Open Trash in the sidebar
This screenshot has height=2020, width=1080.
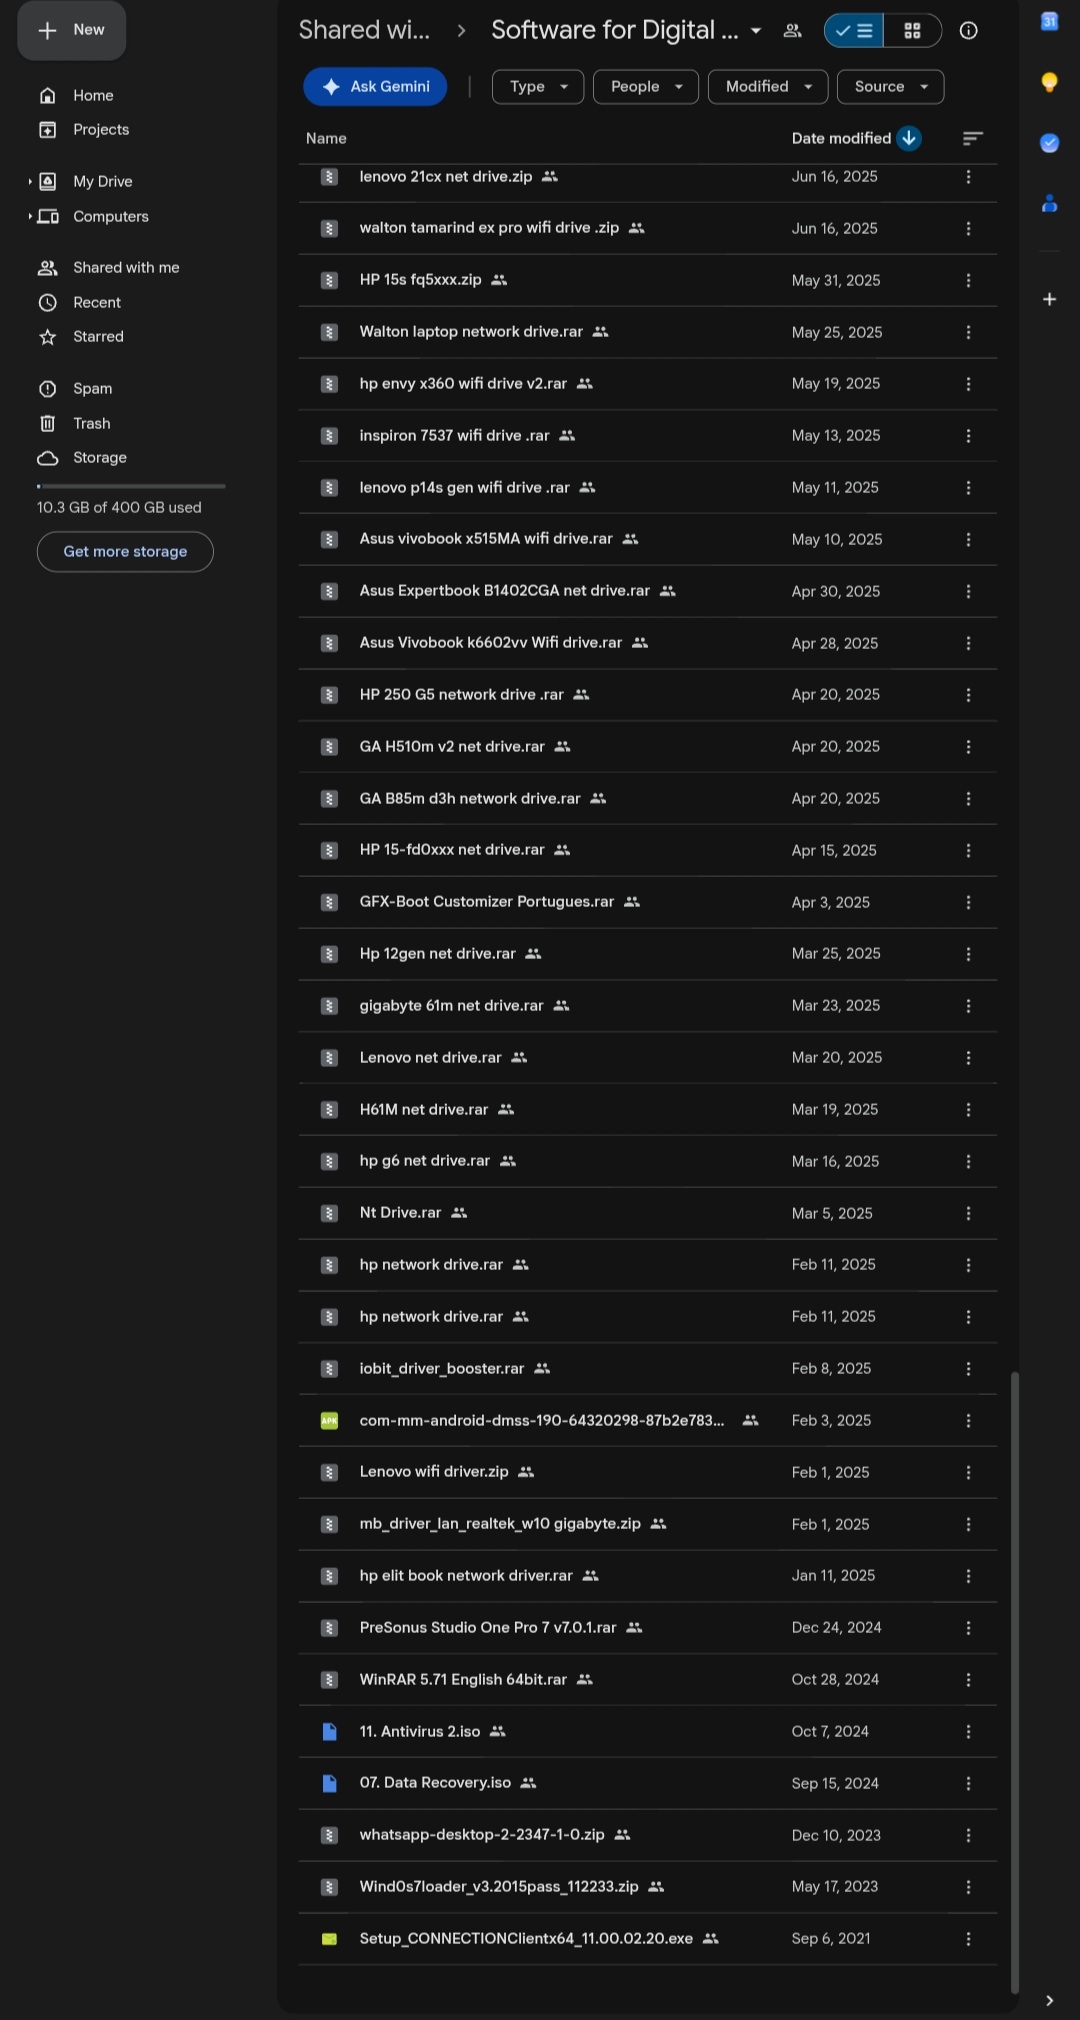click(92, 424)
